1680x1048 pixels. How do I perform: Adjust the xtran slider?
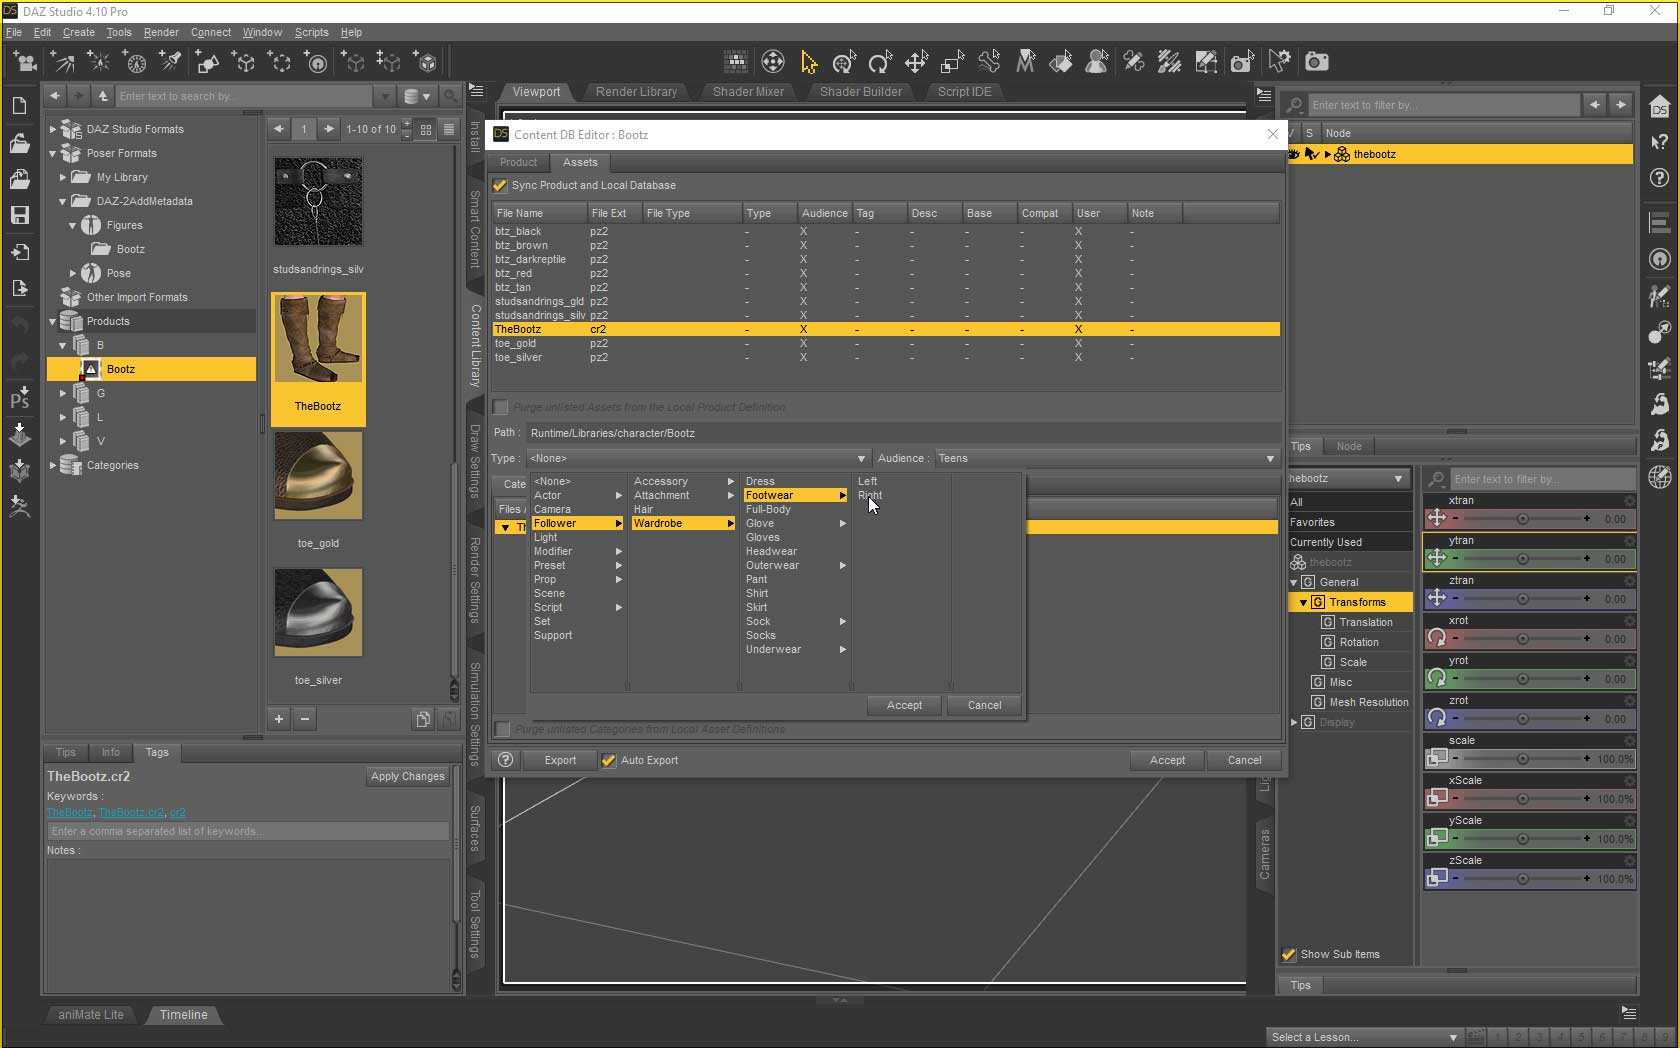[x=1522, y=519]
